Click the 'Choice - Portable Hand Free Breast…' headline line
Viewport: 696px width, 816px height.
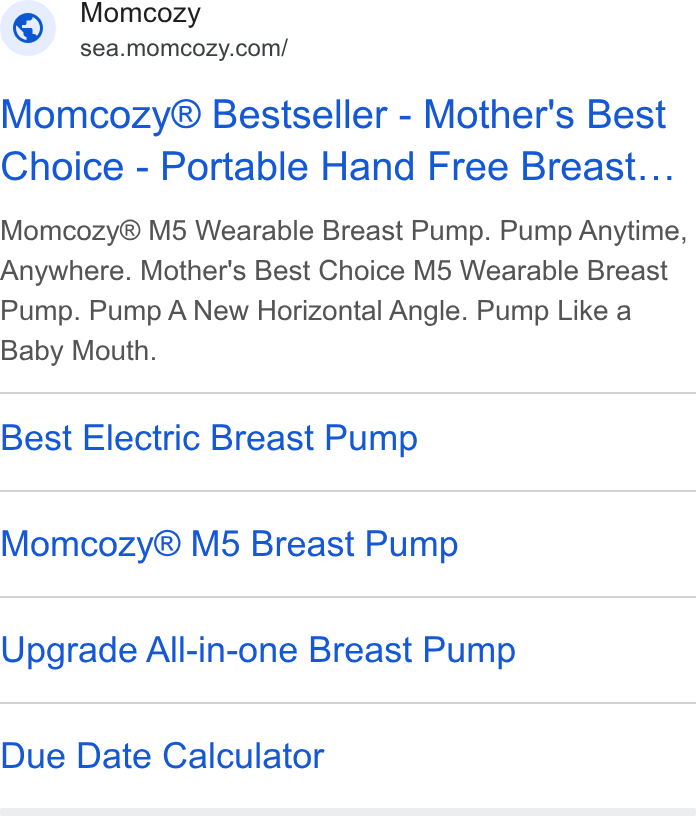337,167
